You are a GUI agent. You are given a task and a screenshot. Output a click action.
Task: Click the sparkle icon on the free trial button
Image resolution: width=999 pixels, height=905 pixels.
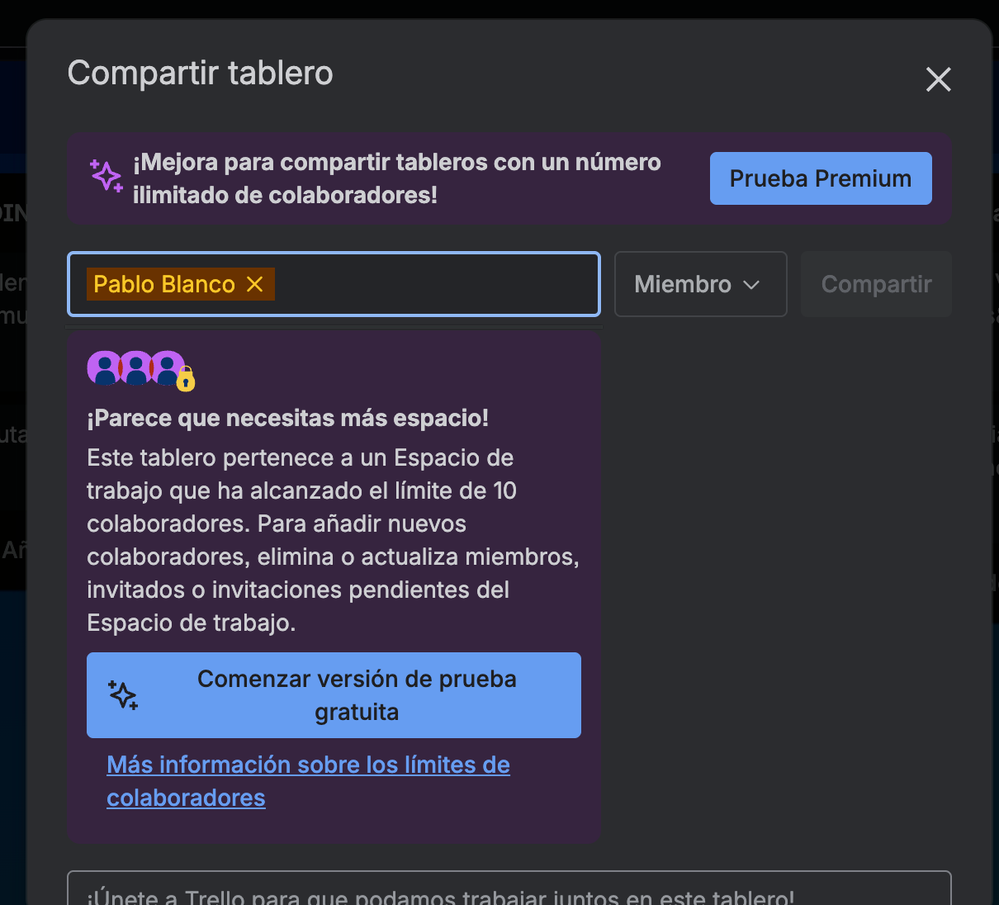[123, 694]
